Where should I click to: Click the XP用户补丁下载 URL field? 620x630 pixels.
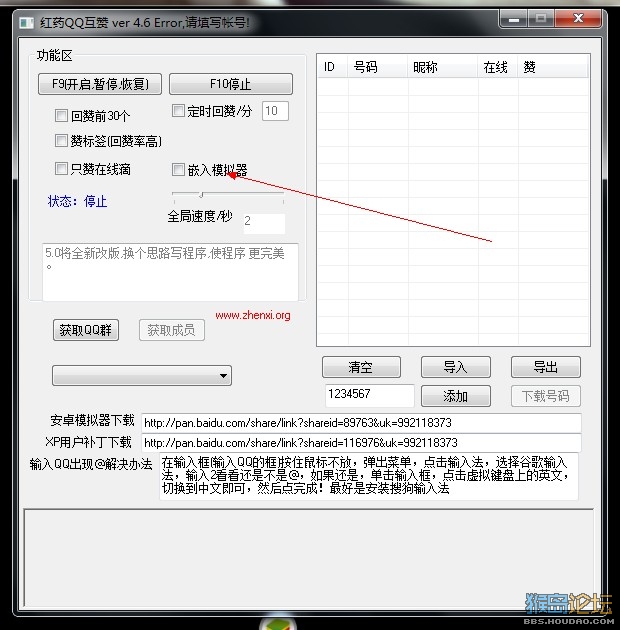[361, 443]
